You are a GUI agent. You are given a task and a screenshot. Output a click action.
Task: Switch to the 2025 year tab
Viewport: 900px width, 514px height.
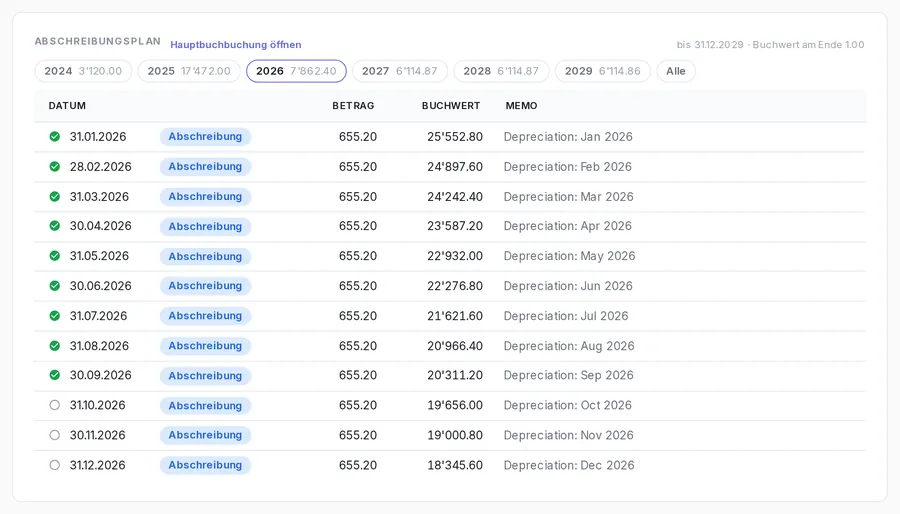[189, 71]
